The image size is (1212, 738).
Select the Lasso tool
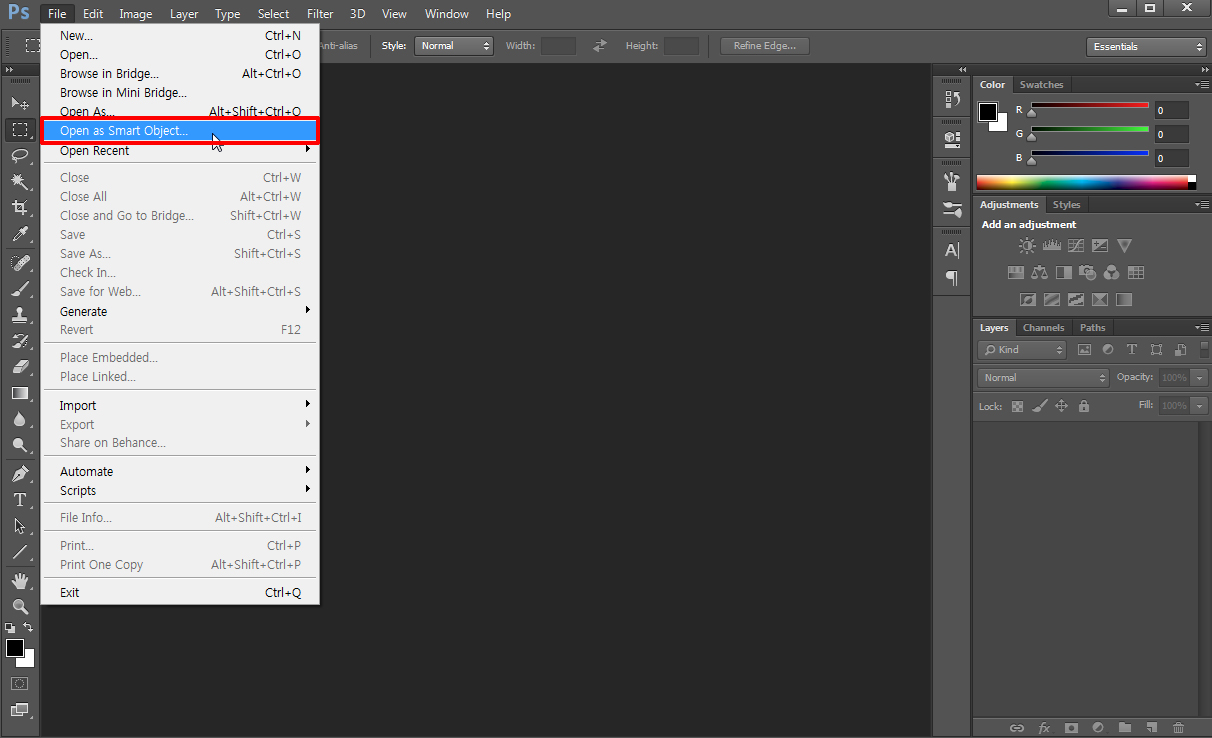coord(19,156)
